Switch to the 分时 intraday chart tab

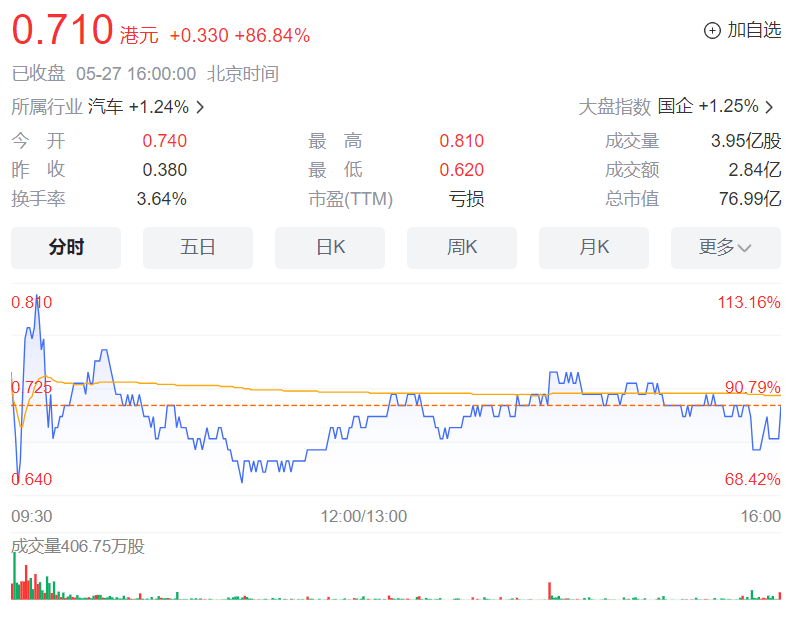[x=65, y=247]
